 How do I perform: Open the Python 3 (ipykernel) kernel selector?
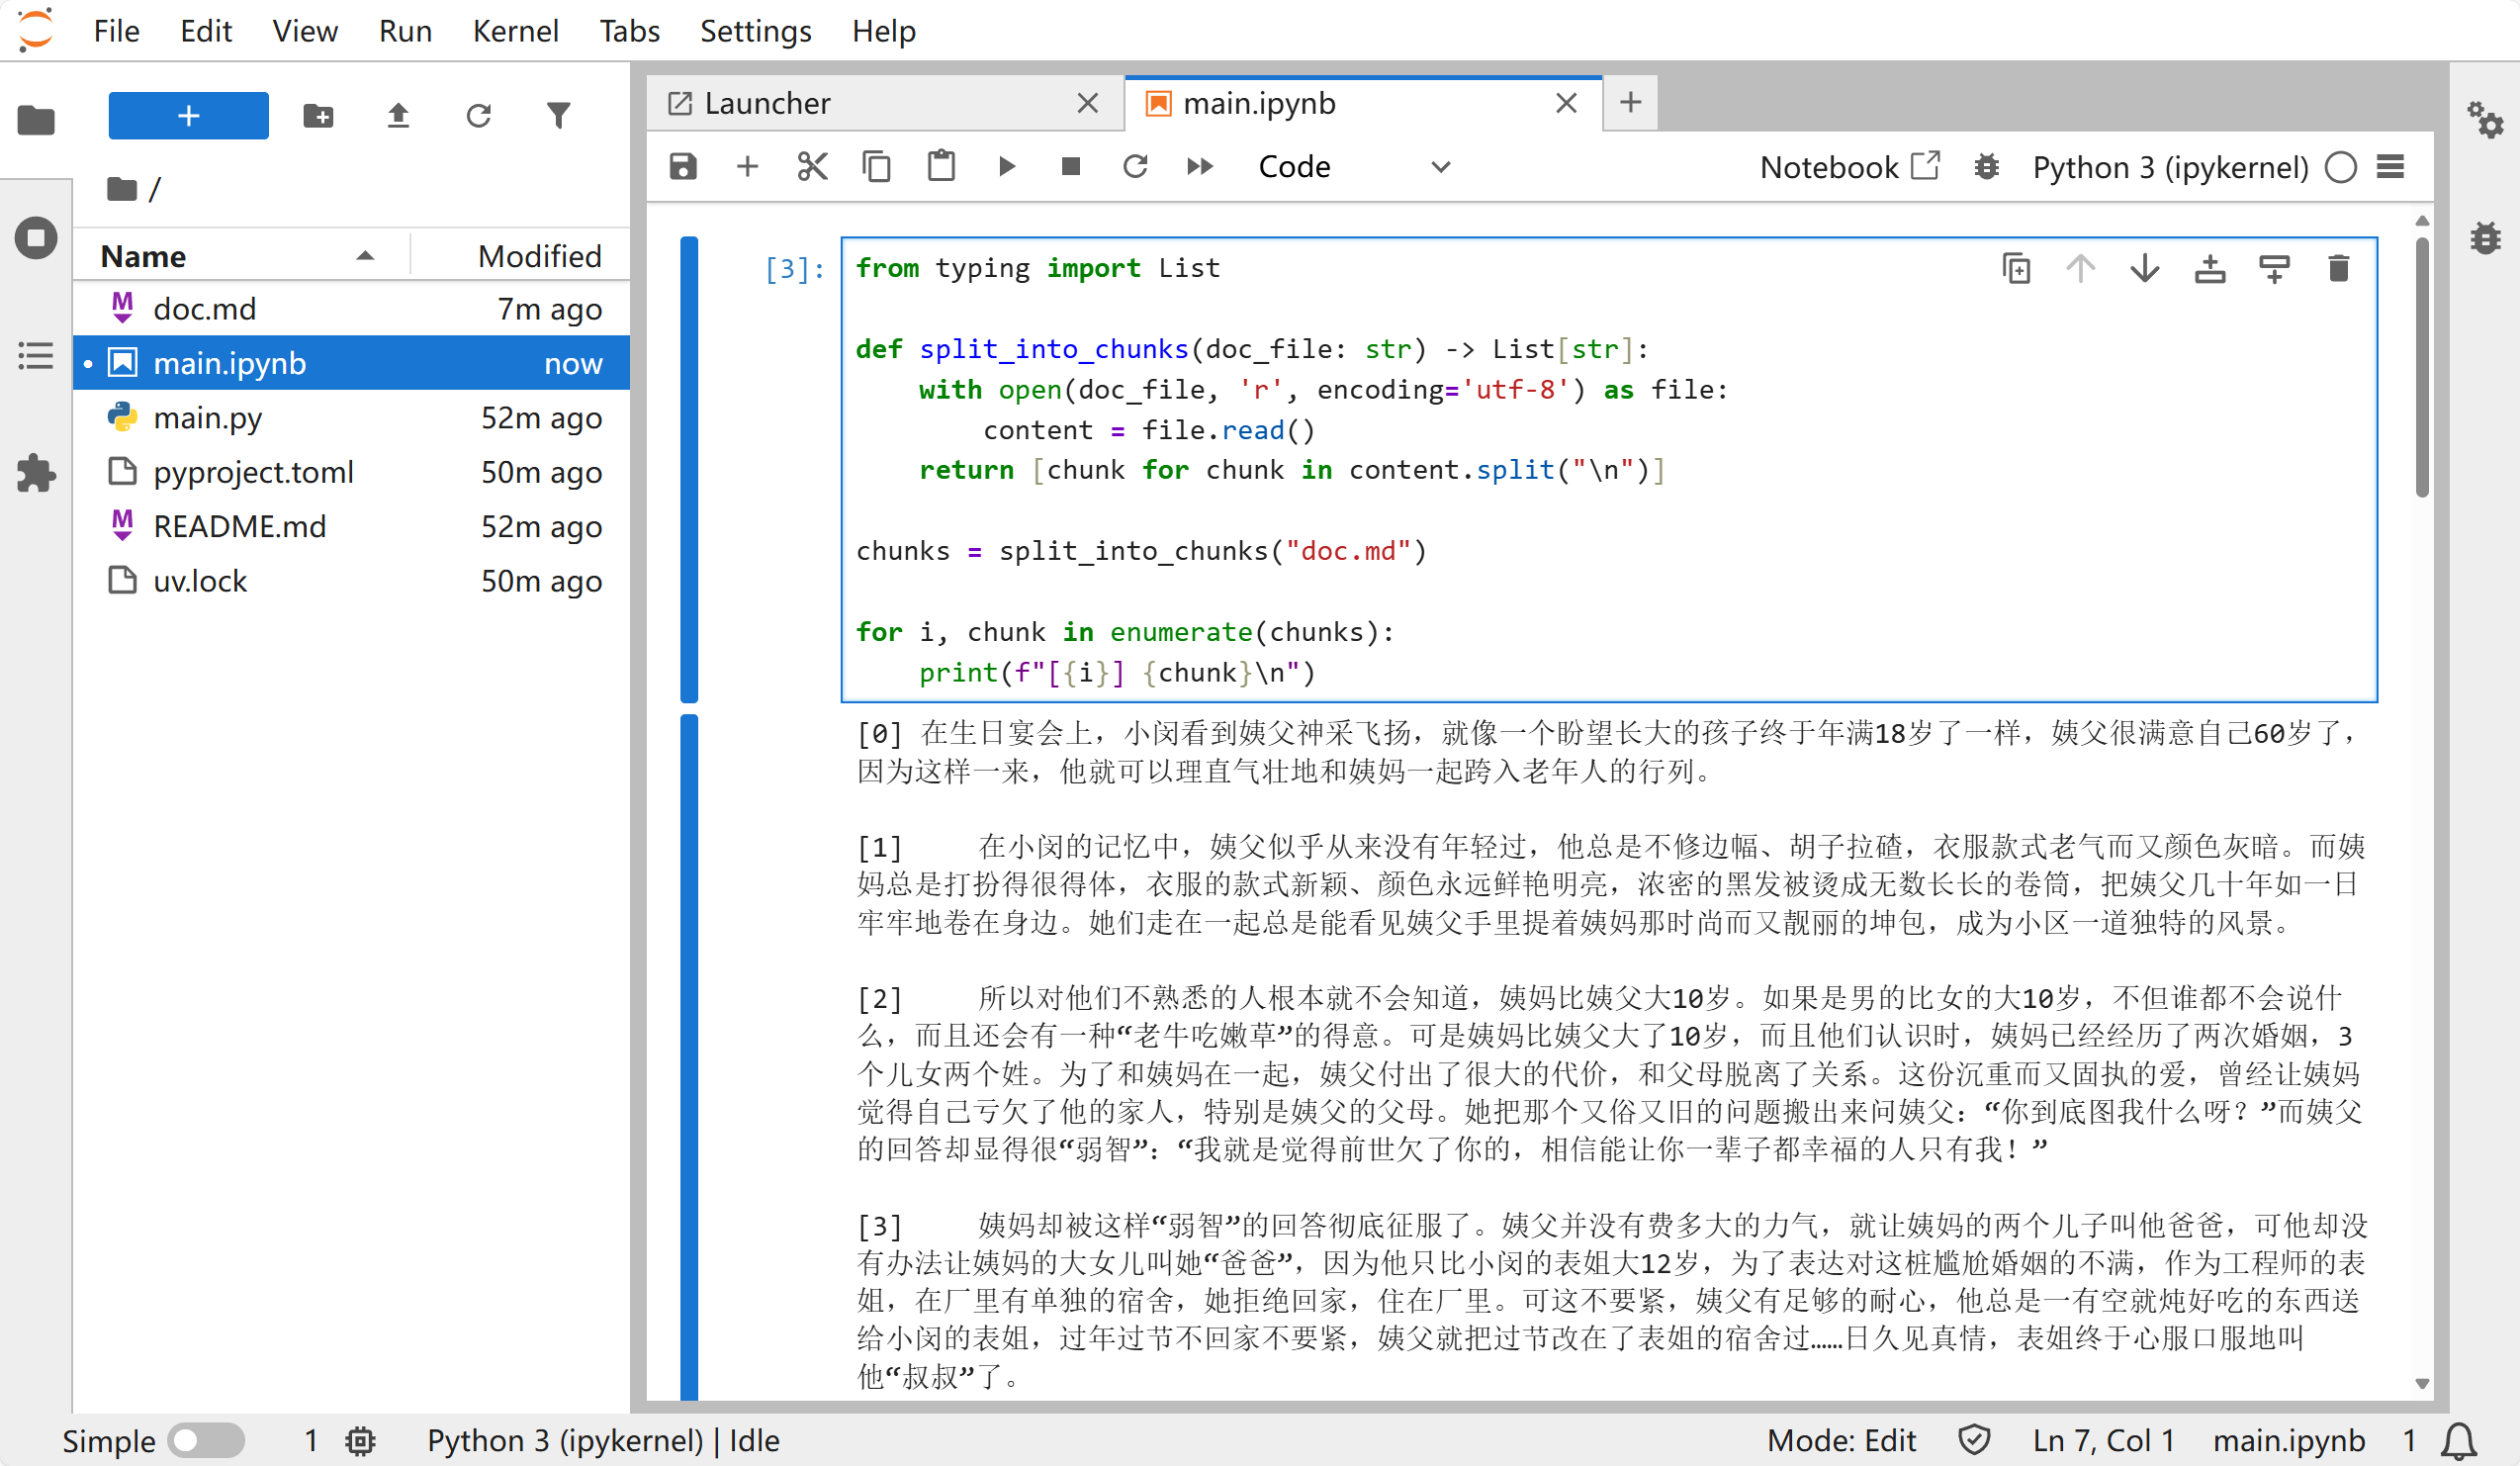[x=2170, y=167]
